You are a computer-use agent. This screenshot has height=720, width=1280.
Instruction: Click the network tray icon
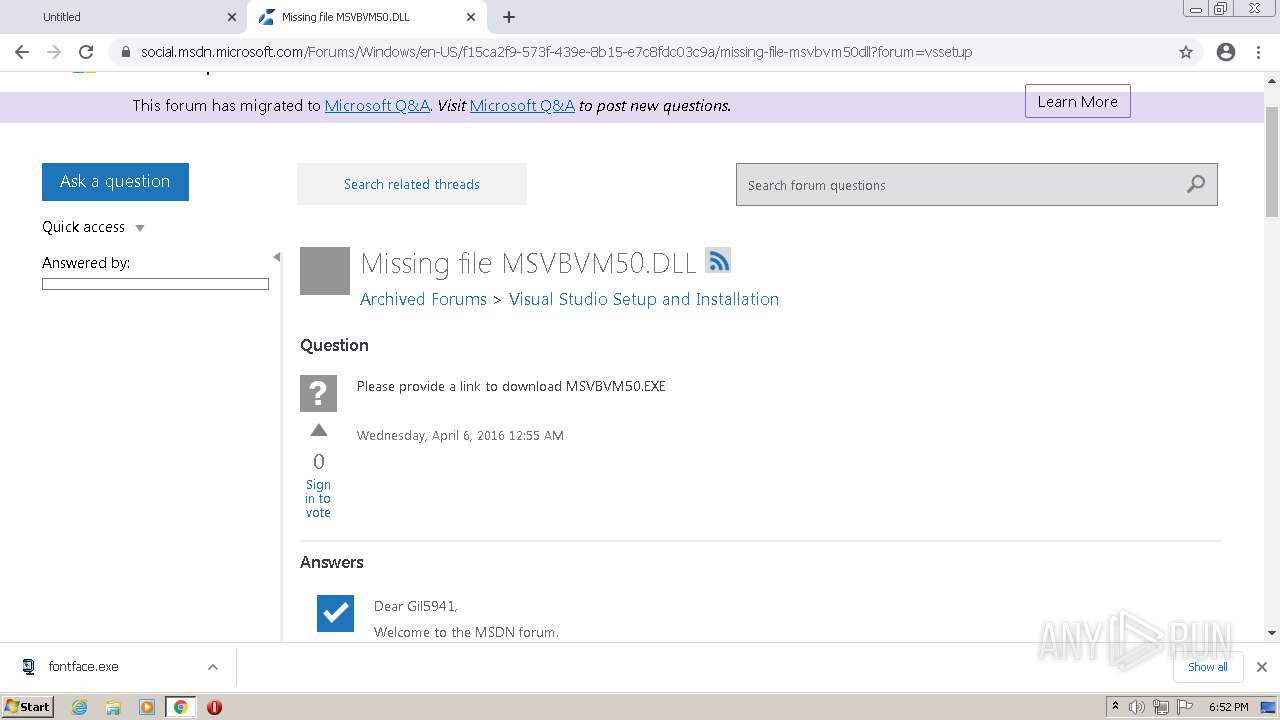pyautogui.click(x=1160, y=707)
